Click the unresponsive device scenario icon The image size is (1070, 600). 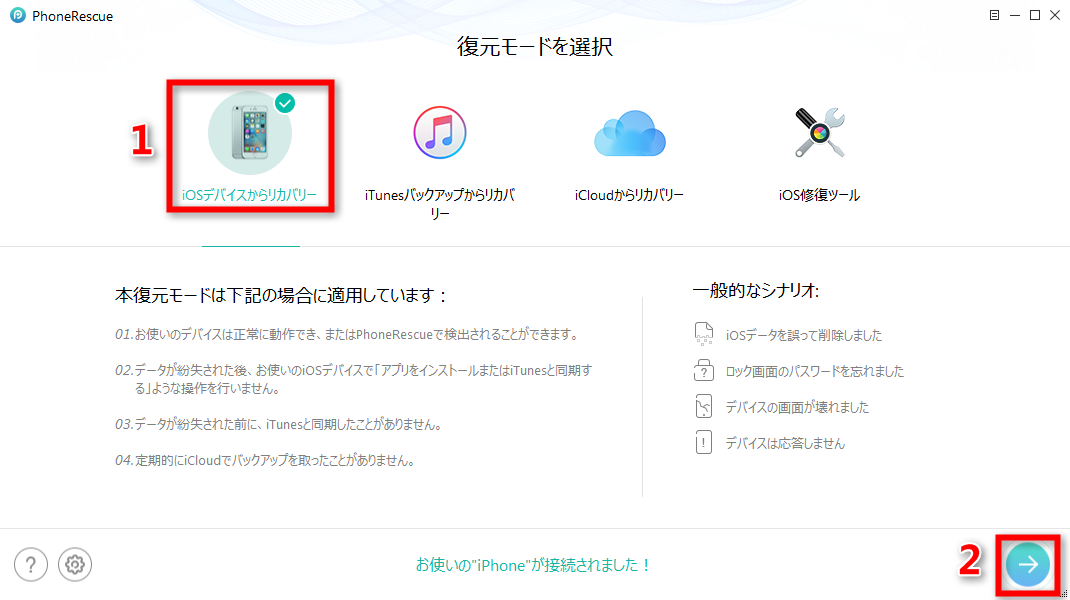[x=704, y=442]
